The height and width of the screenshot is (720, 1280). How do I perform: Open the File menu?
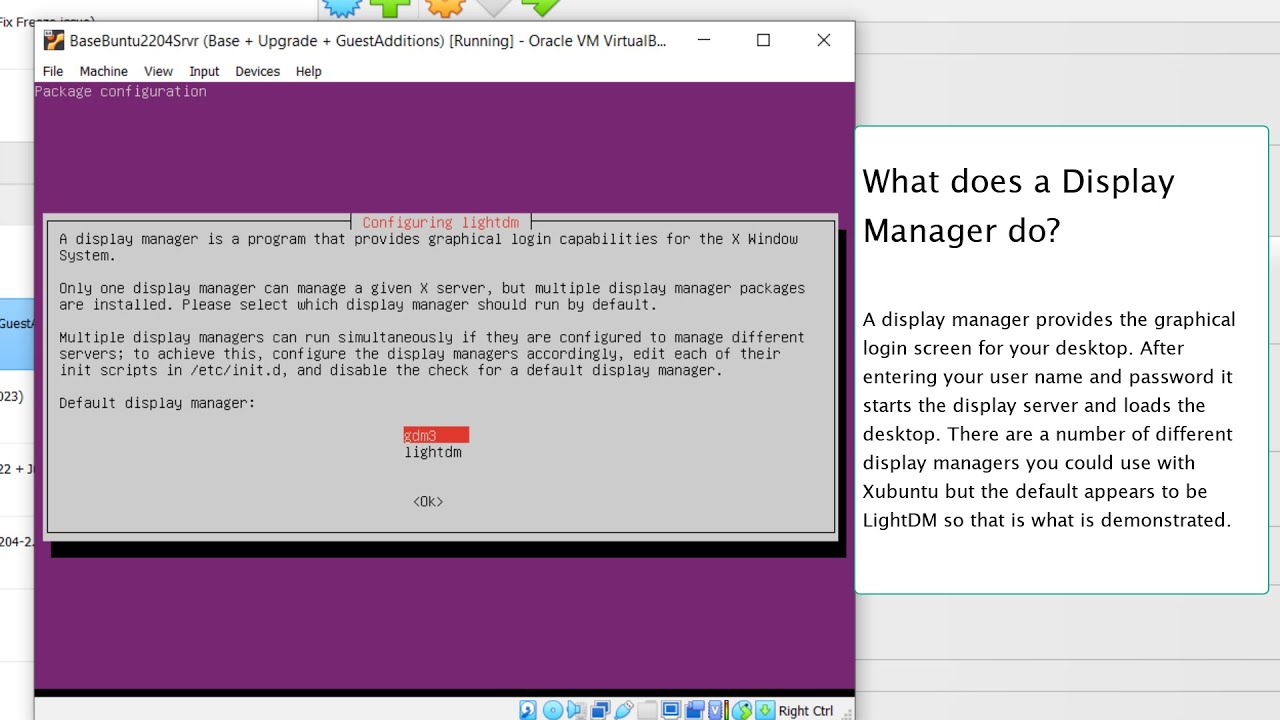click(x=53, y=71)
